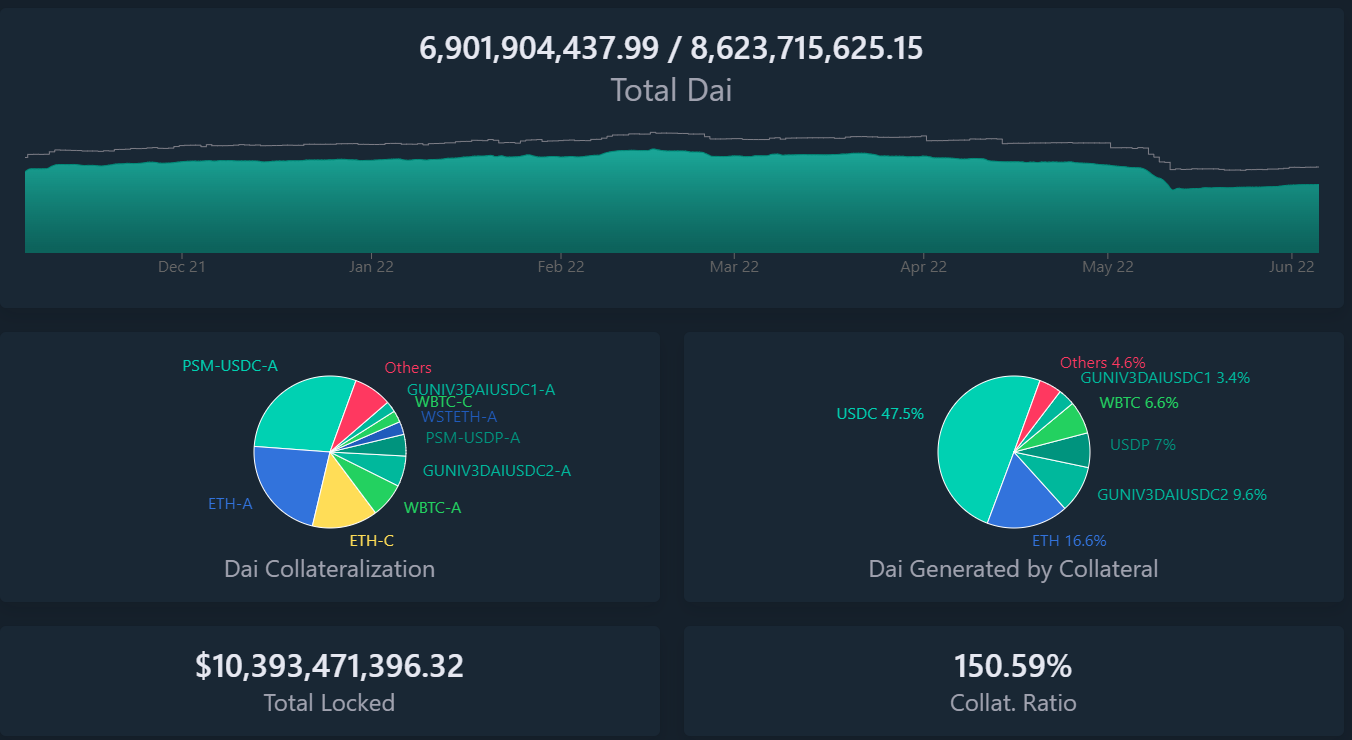1352x740 pixels.
Task: Select the PSM-USDC-A pie label
Action: [x=230, y=366]
